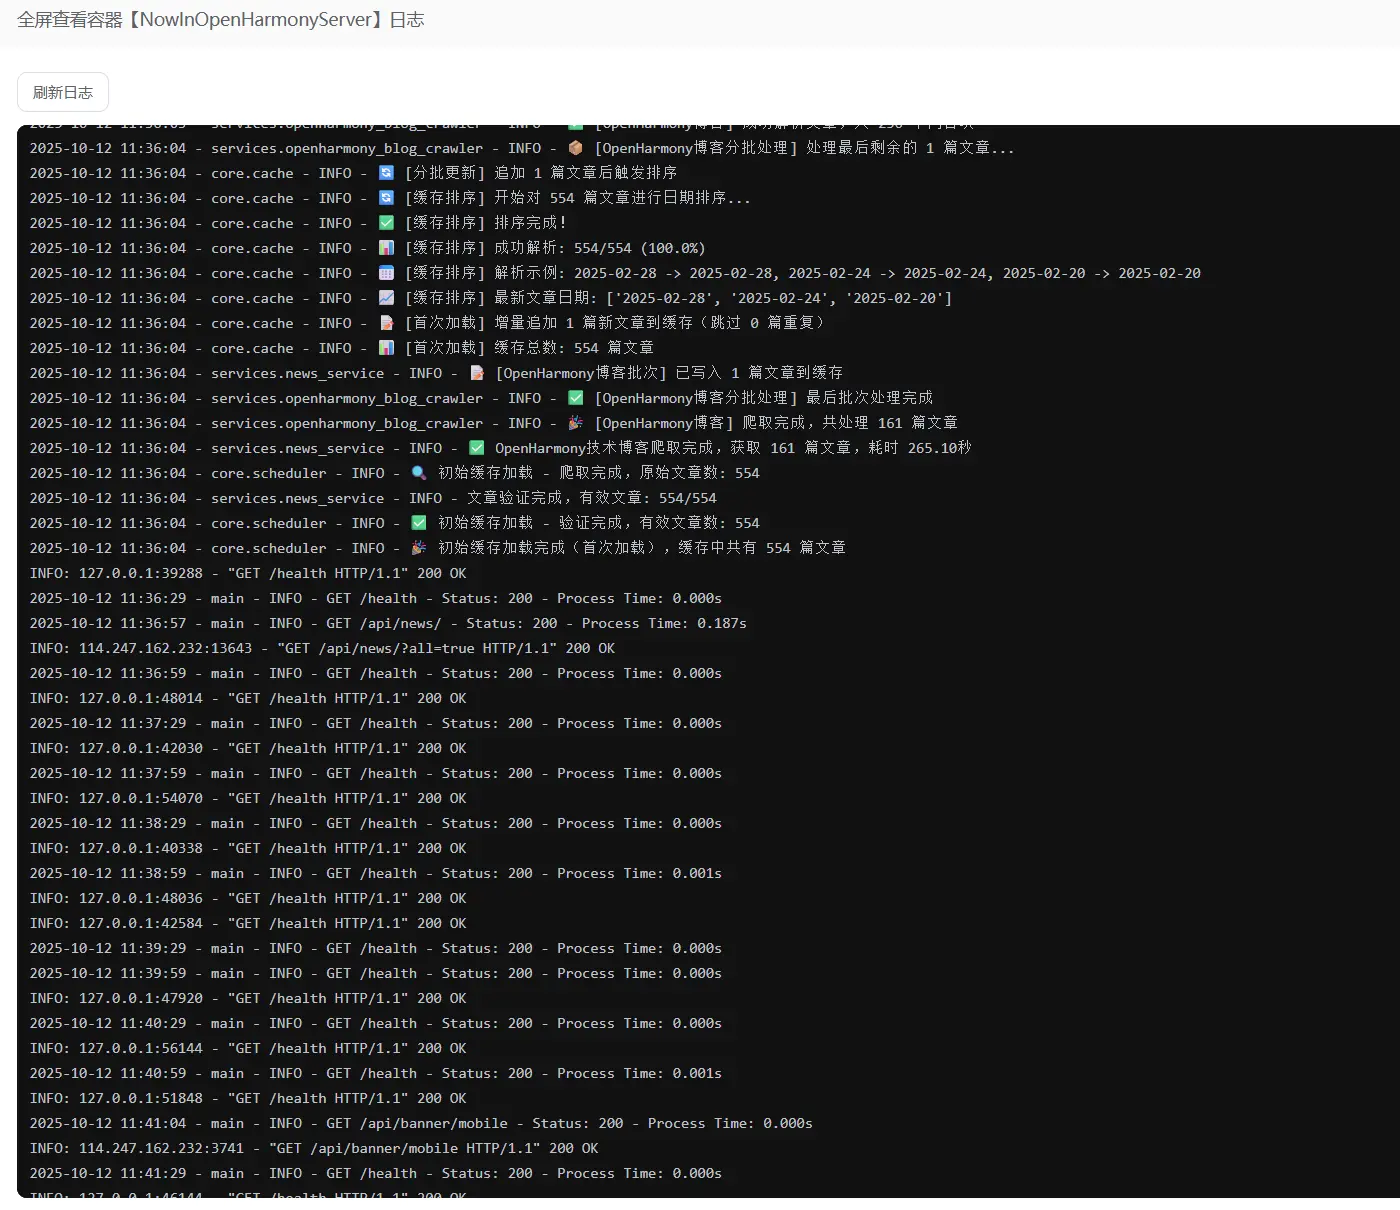
Task: Click the 刷新日志 refresh log button
Action: tap(63, 92)
